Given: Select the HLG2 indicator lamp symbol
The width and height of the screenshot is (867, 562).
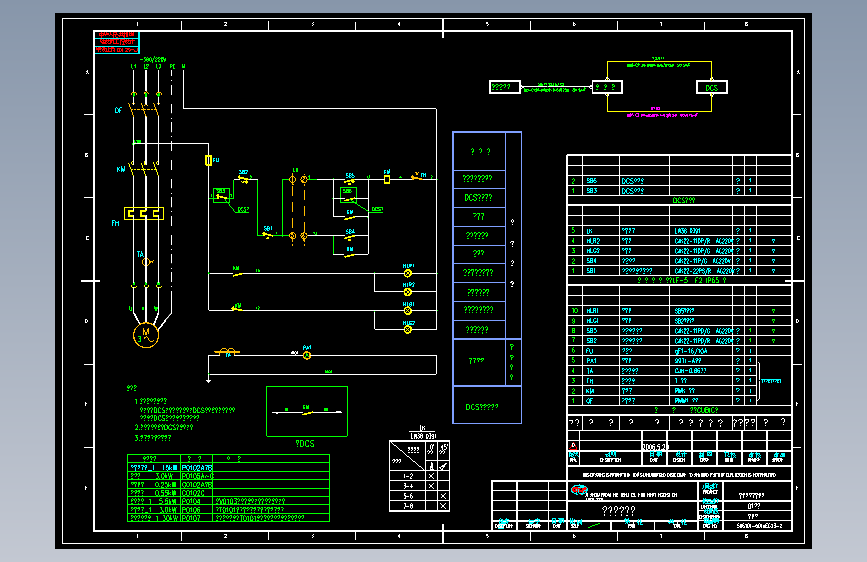Looking at the screenshot, I should (x=408, y=330).
